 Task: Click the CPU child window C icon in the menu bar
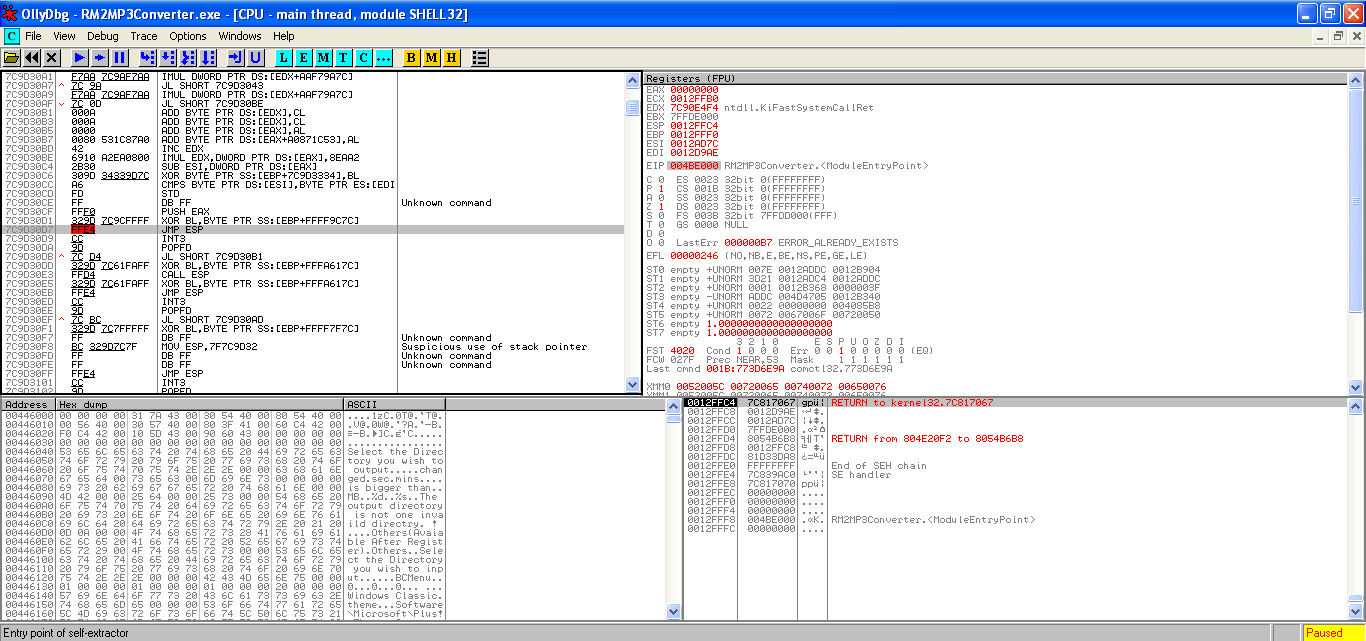[11, 36]
